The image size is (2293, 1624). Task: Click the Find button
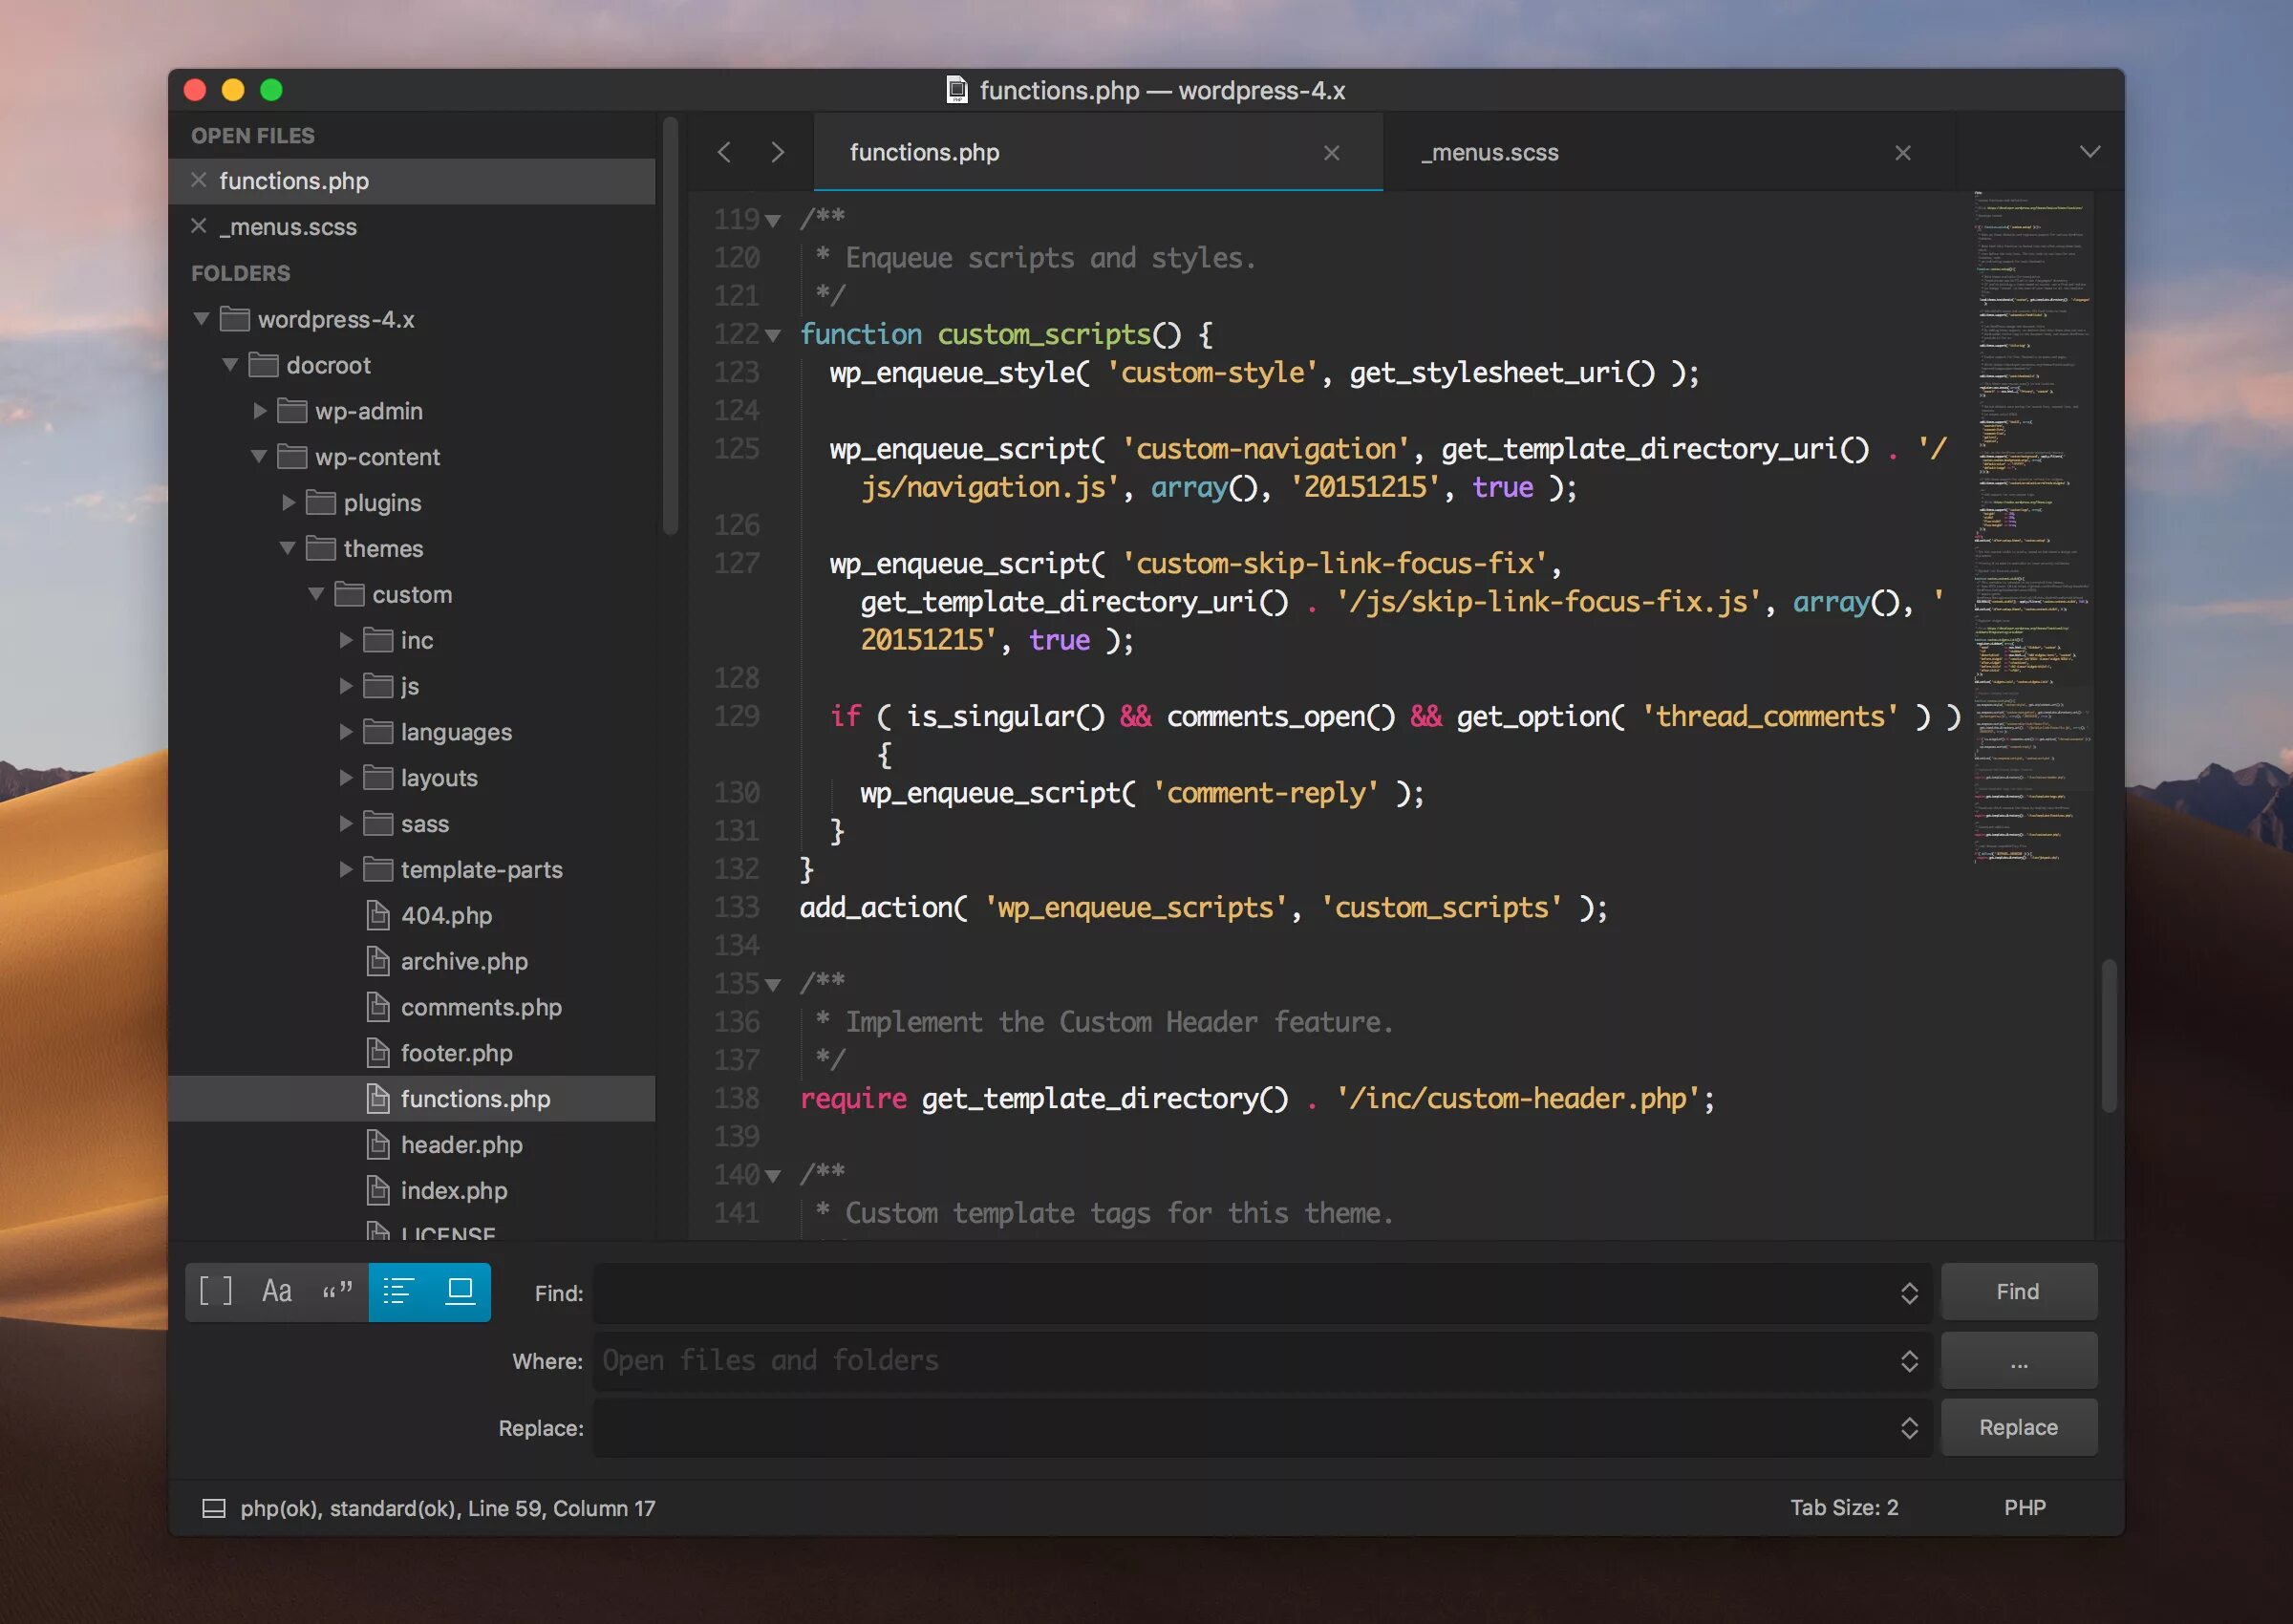click(x=2018, y=1291)
